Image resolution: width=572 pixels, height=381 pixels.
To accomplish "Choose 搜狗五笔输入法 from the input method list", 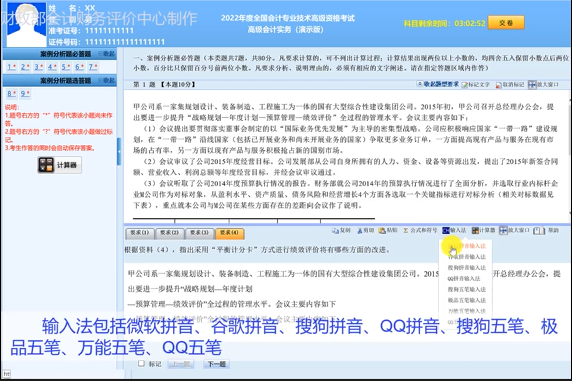I will click(x=466, y=289).
